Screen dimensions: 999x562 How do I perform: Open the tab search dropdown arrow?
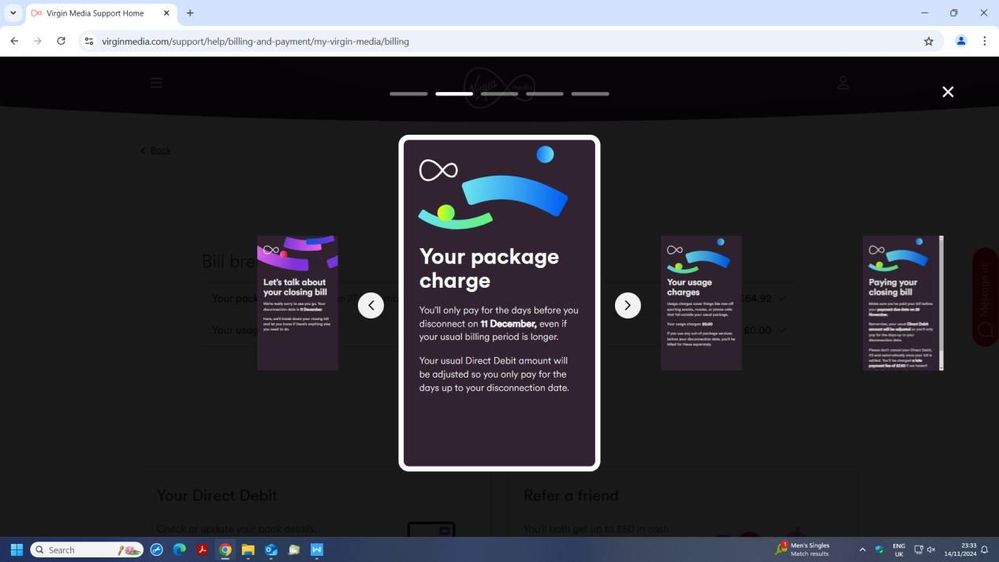[x=13, y=13]
